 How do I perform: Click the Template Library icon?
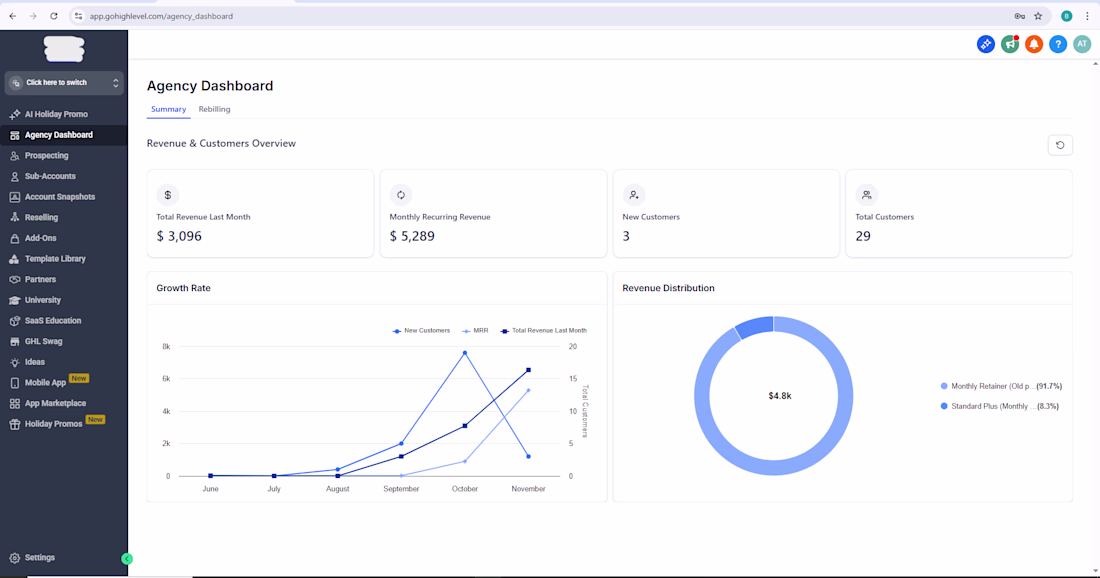pos(14,259)
